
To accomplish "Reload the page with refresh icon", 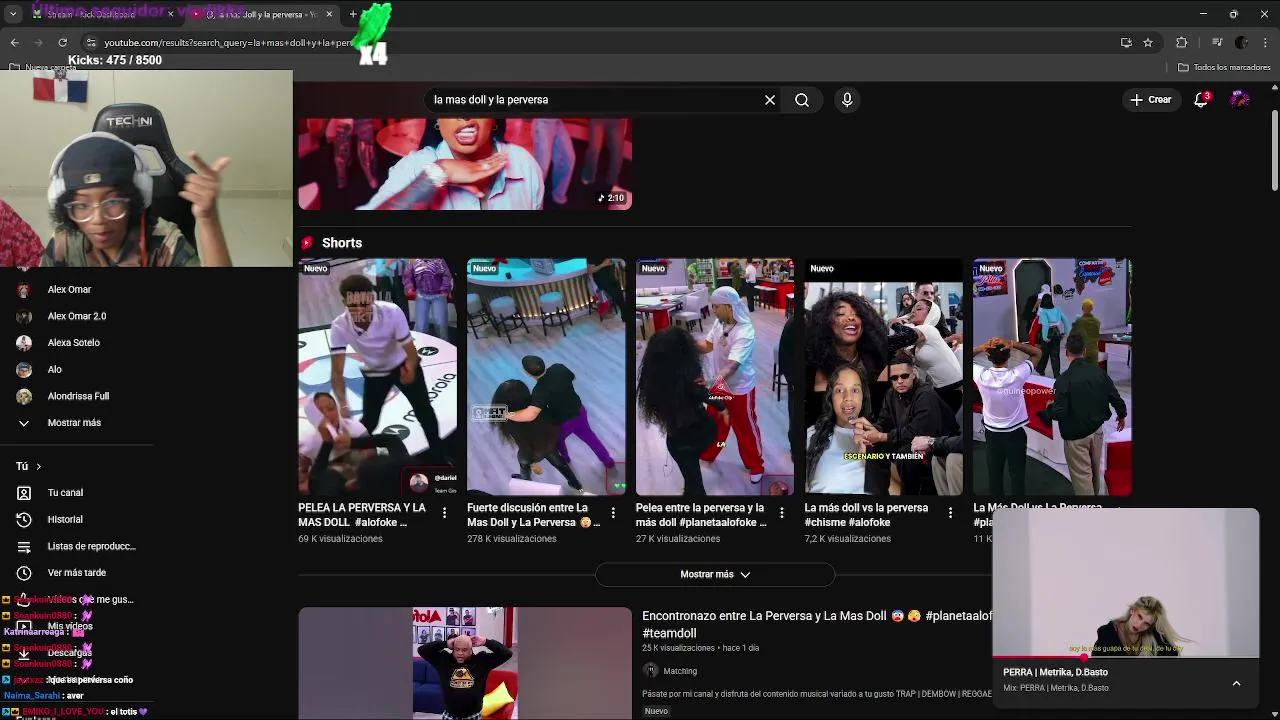I will pos(62,42).
